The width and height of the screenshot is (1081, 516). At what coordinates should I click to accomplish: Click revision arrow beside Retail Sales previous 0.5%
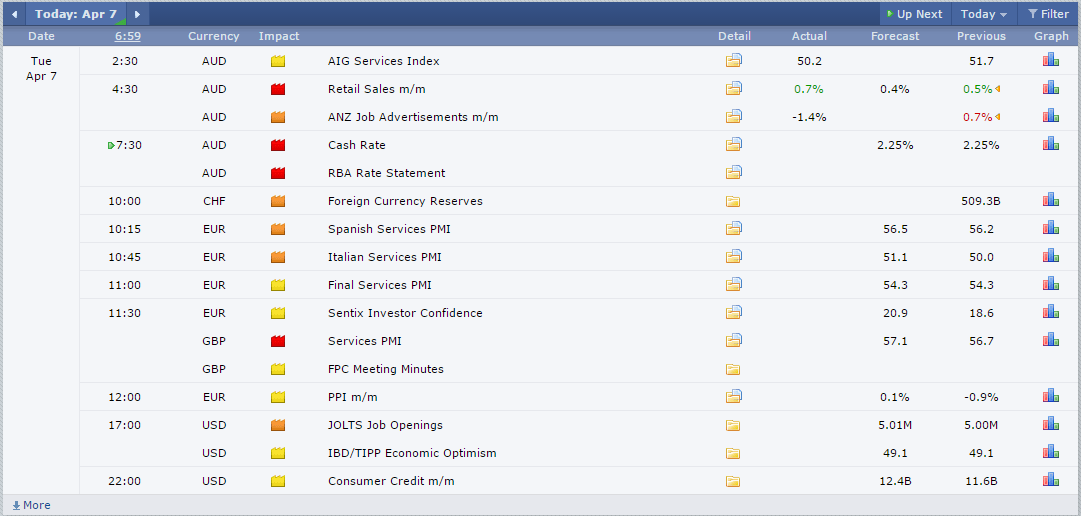point(997,89)
